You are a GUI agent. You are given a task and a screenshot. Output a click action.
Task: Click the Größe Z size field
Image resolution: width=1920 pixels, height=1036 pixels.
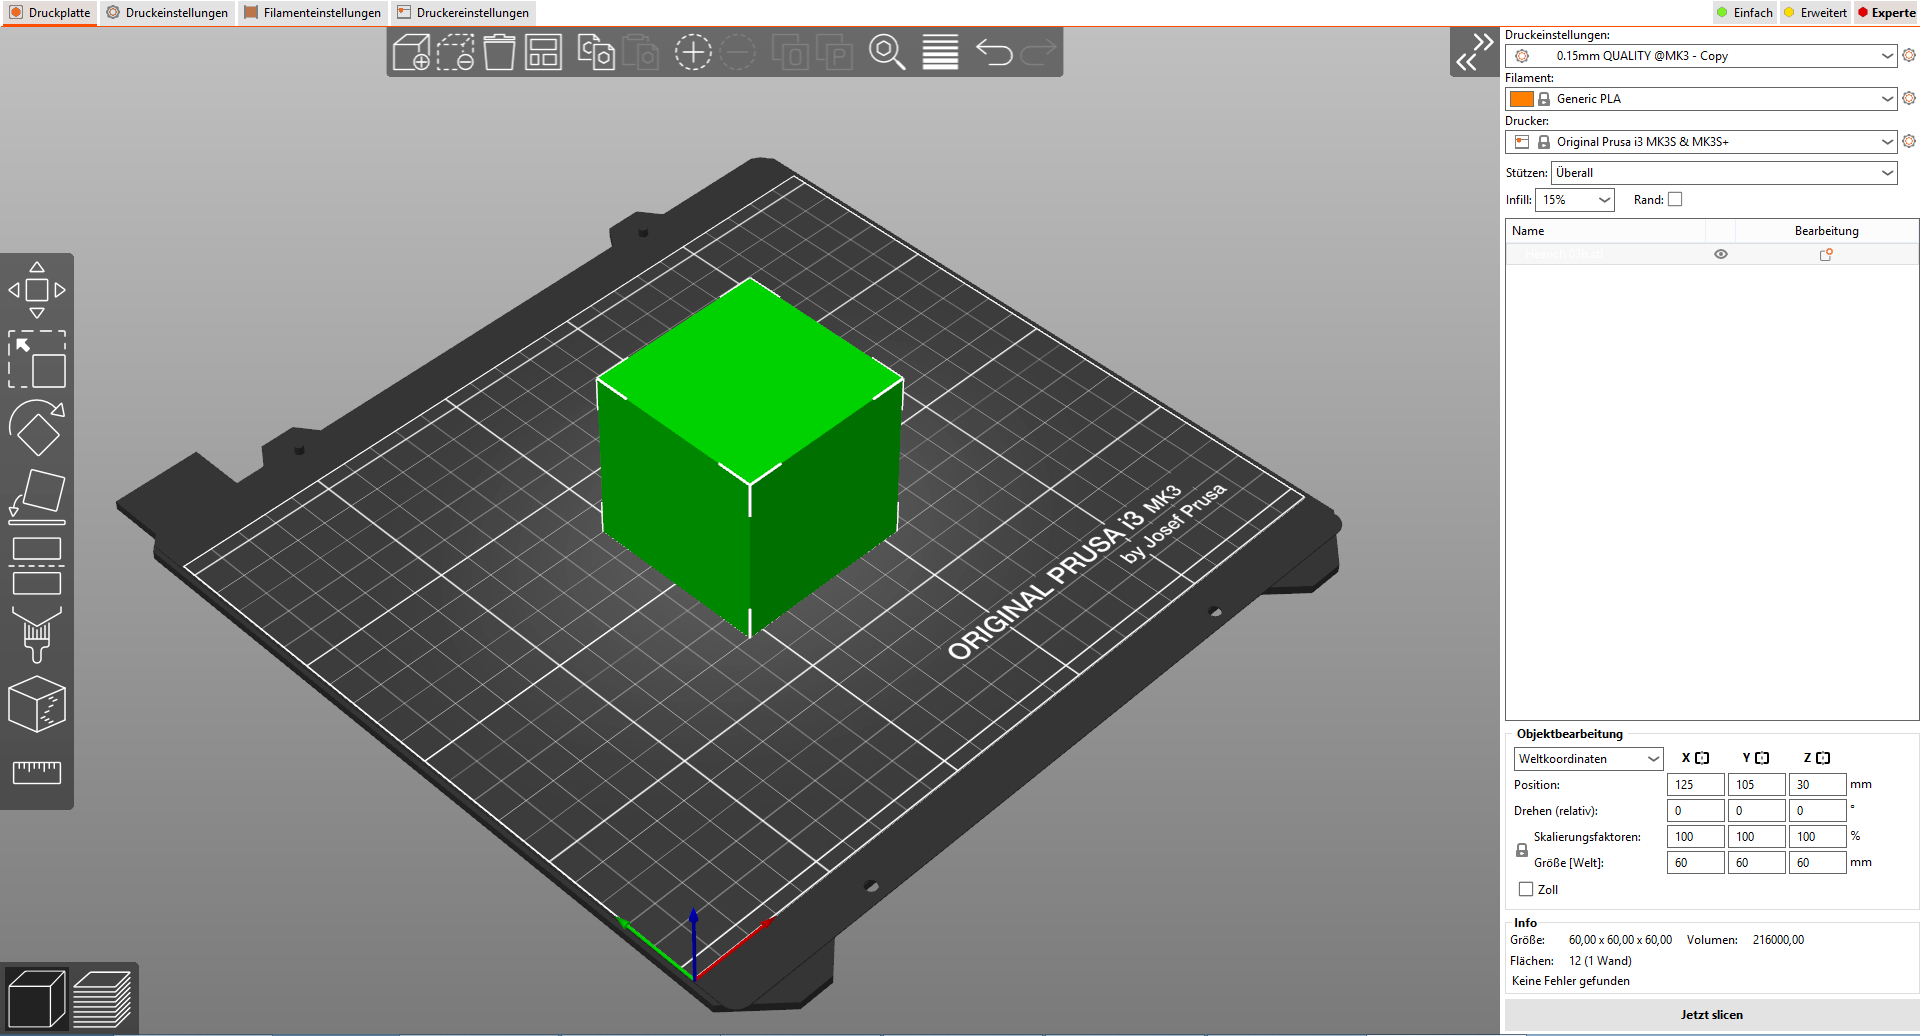(1817, 863)
